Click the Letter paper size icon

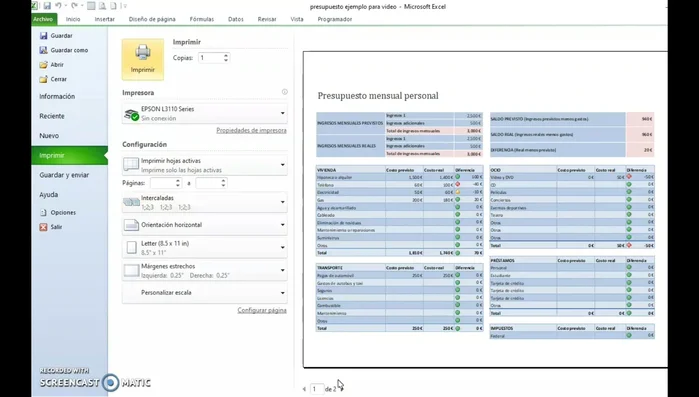click(x=132, y=248)
